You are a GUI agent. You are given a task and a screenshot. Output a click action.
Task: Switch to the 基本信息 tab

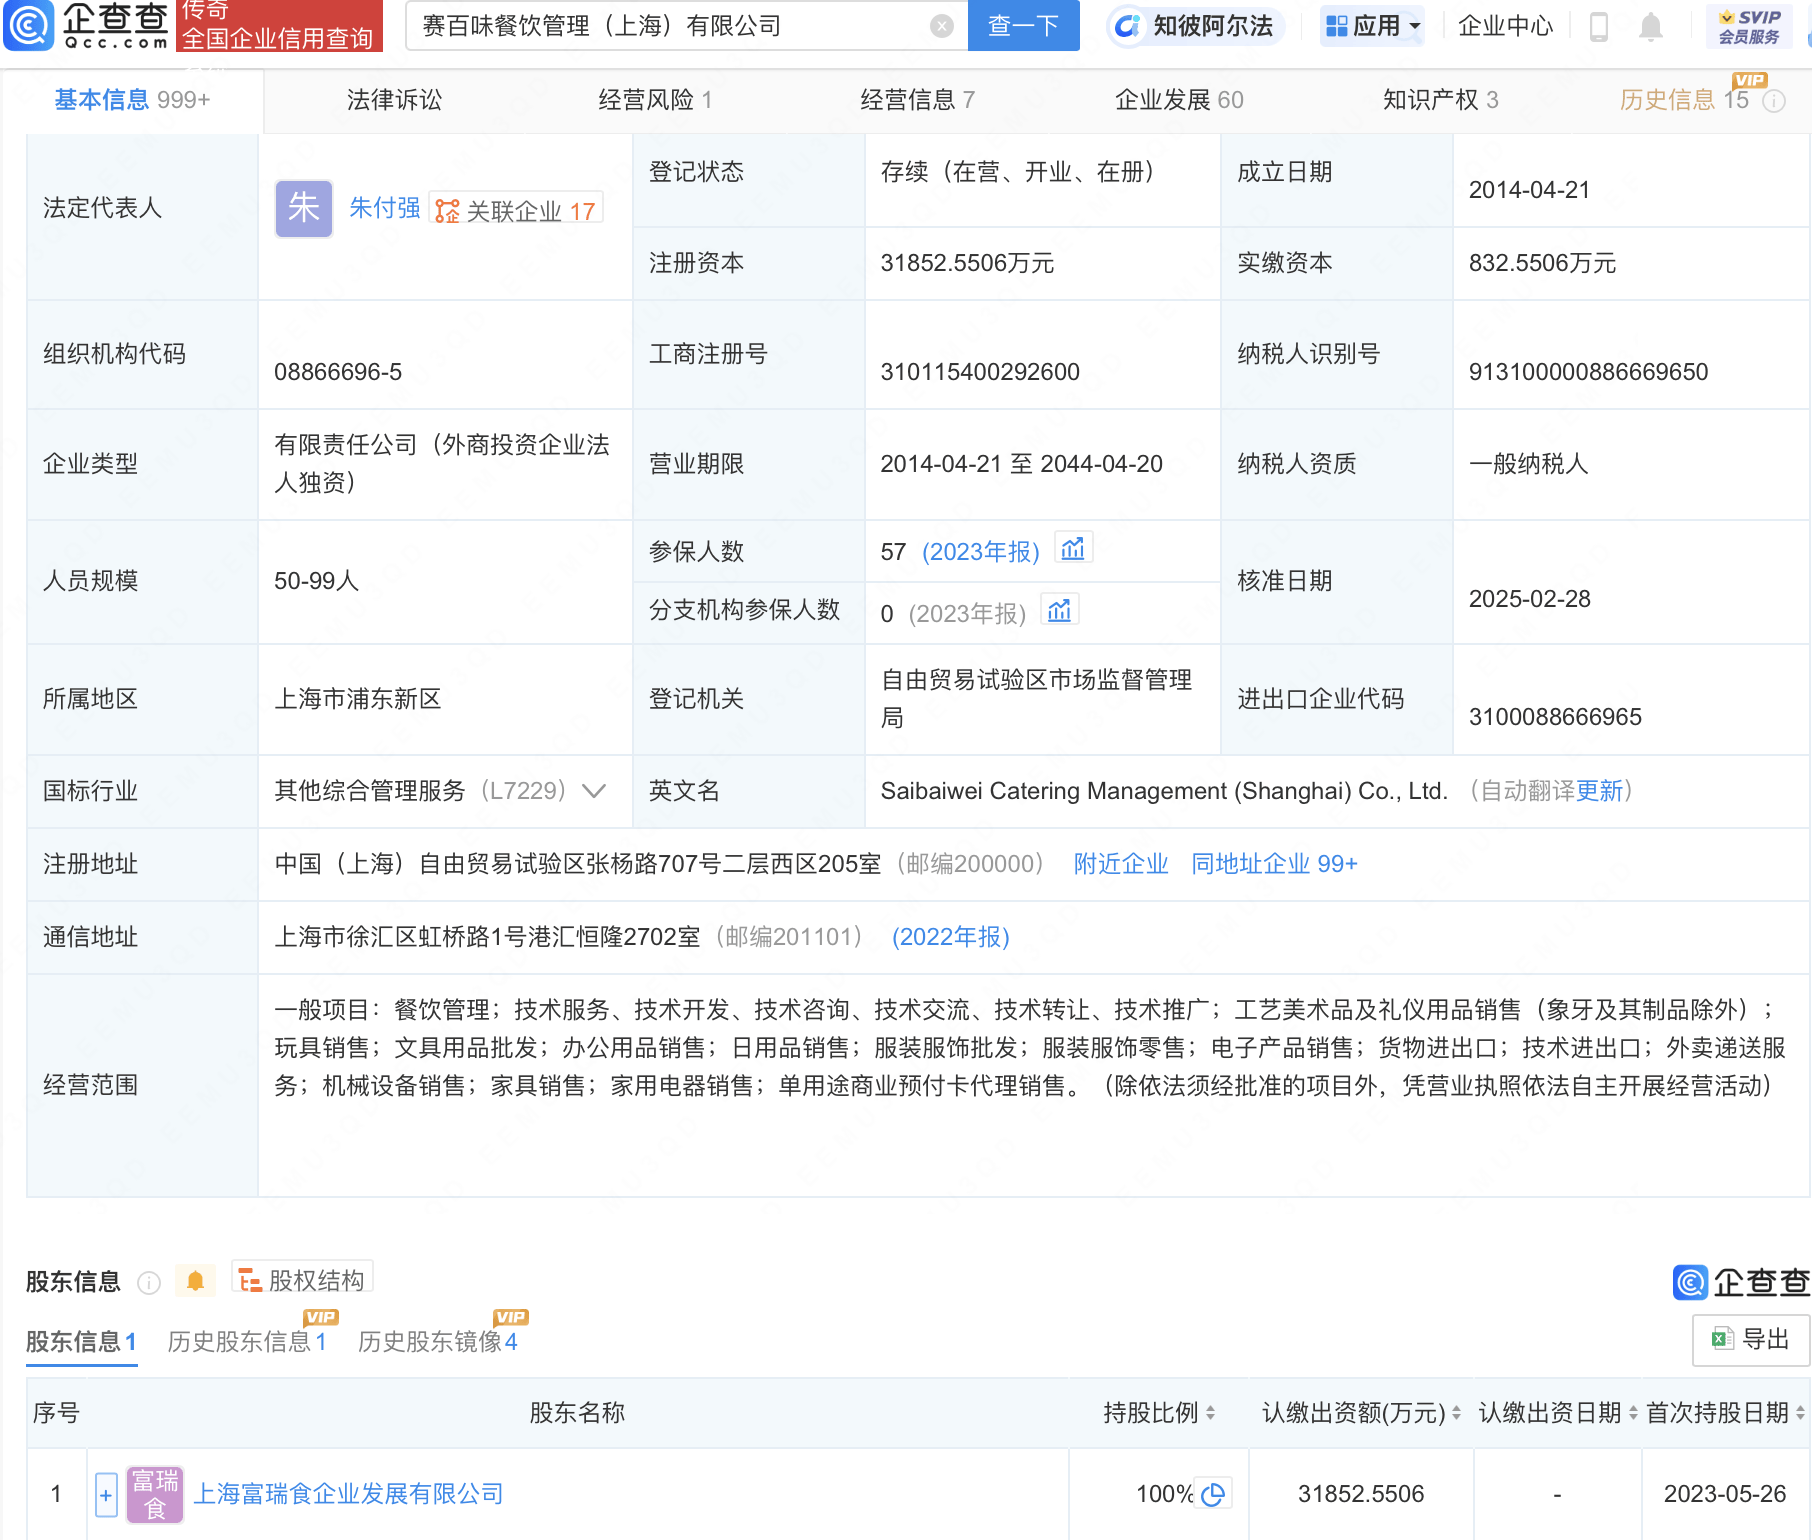point(132,100)
